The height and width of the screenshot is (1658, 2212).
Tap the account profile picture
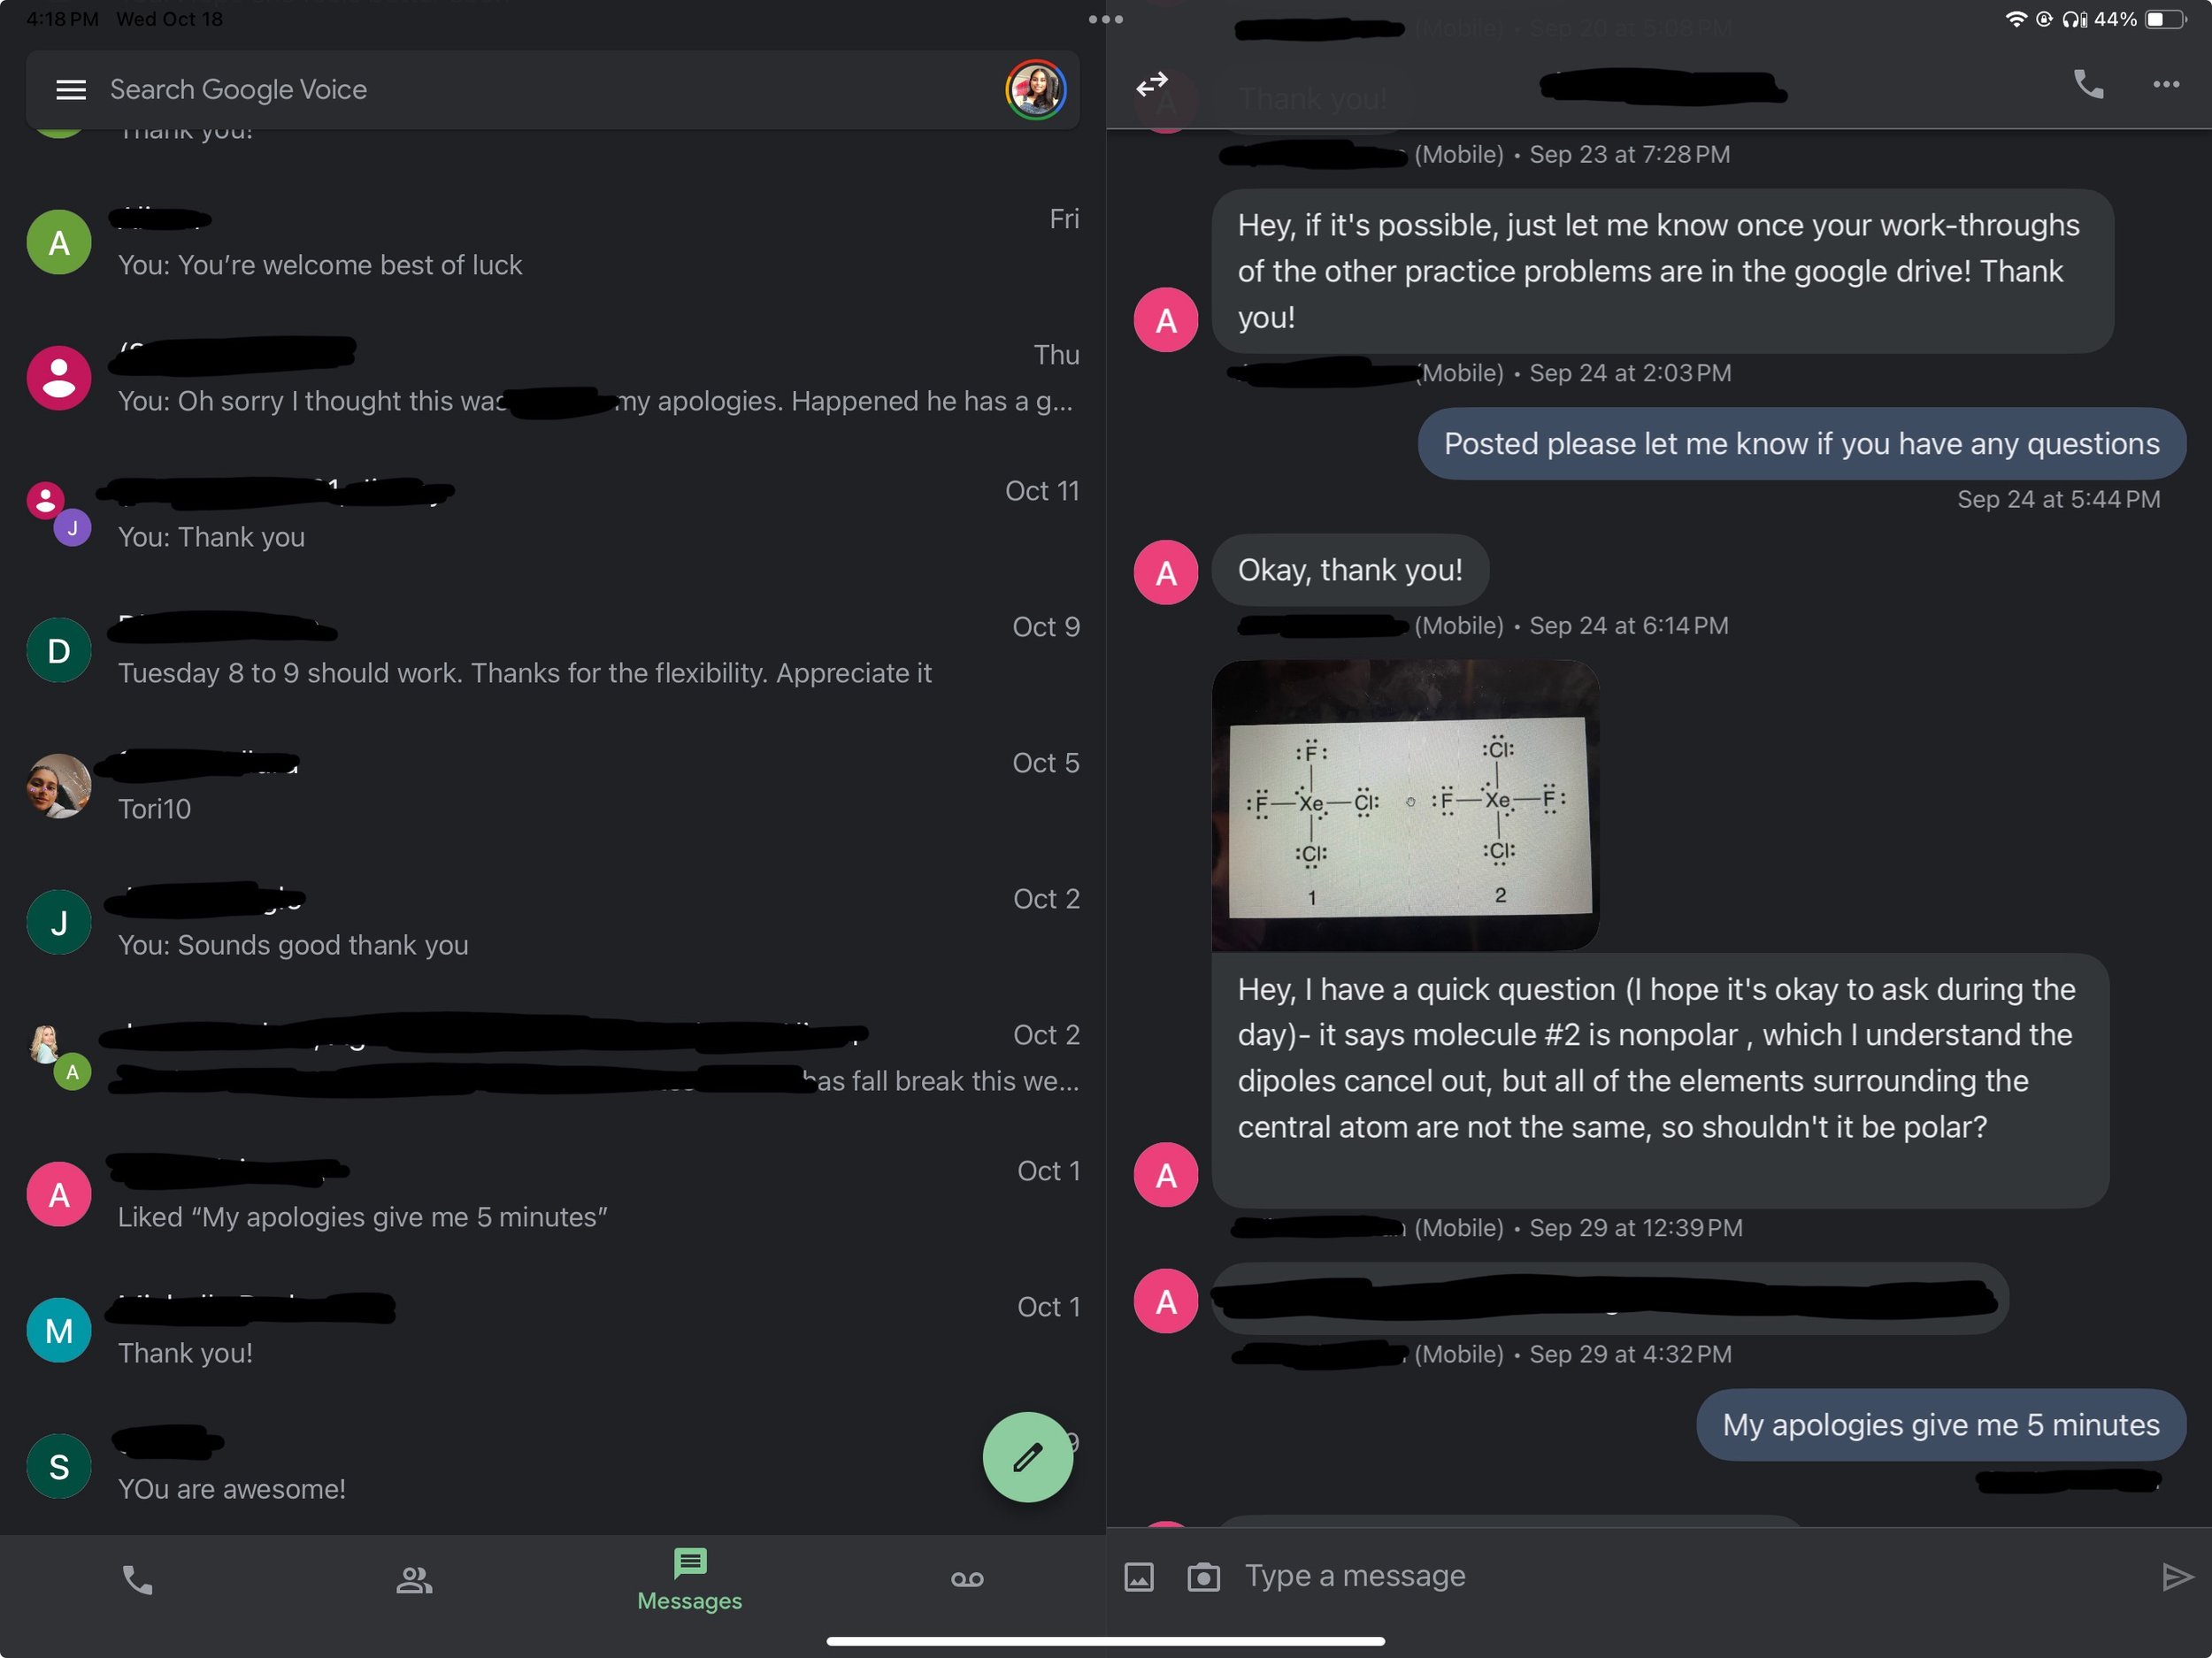click(1035, 90)
